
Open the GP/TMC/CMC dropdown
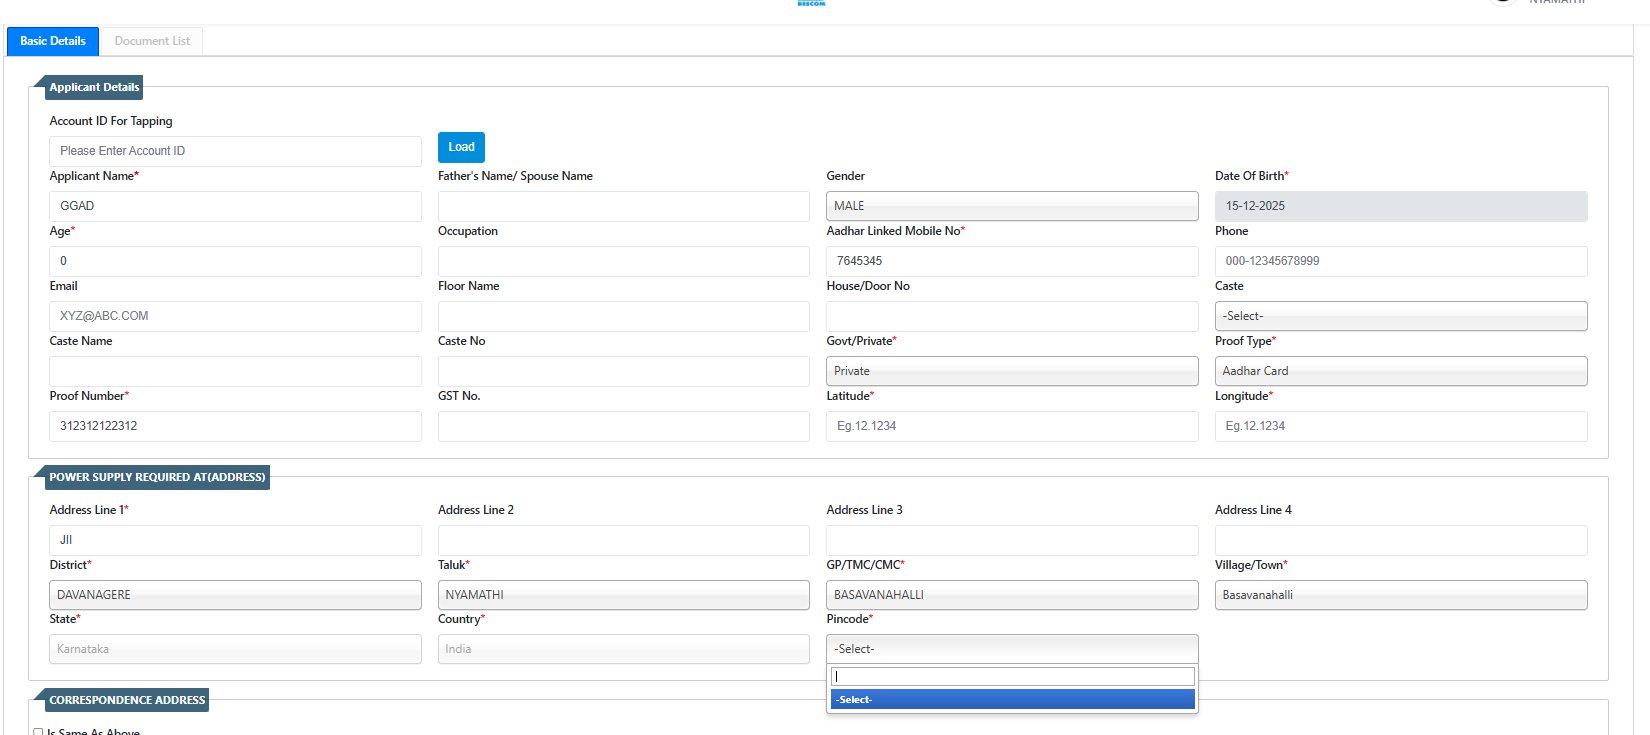tap(1011, 595)
